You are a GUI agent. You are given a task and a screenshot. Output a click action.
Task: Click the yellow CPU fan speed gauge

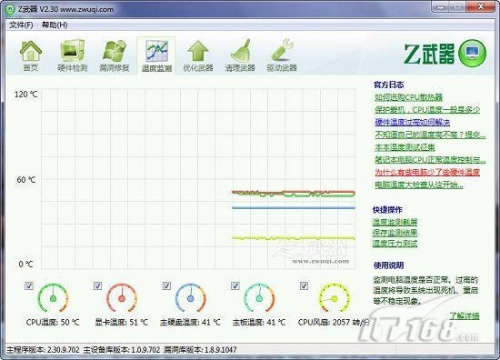334,298
